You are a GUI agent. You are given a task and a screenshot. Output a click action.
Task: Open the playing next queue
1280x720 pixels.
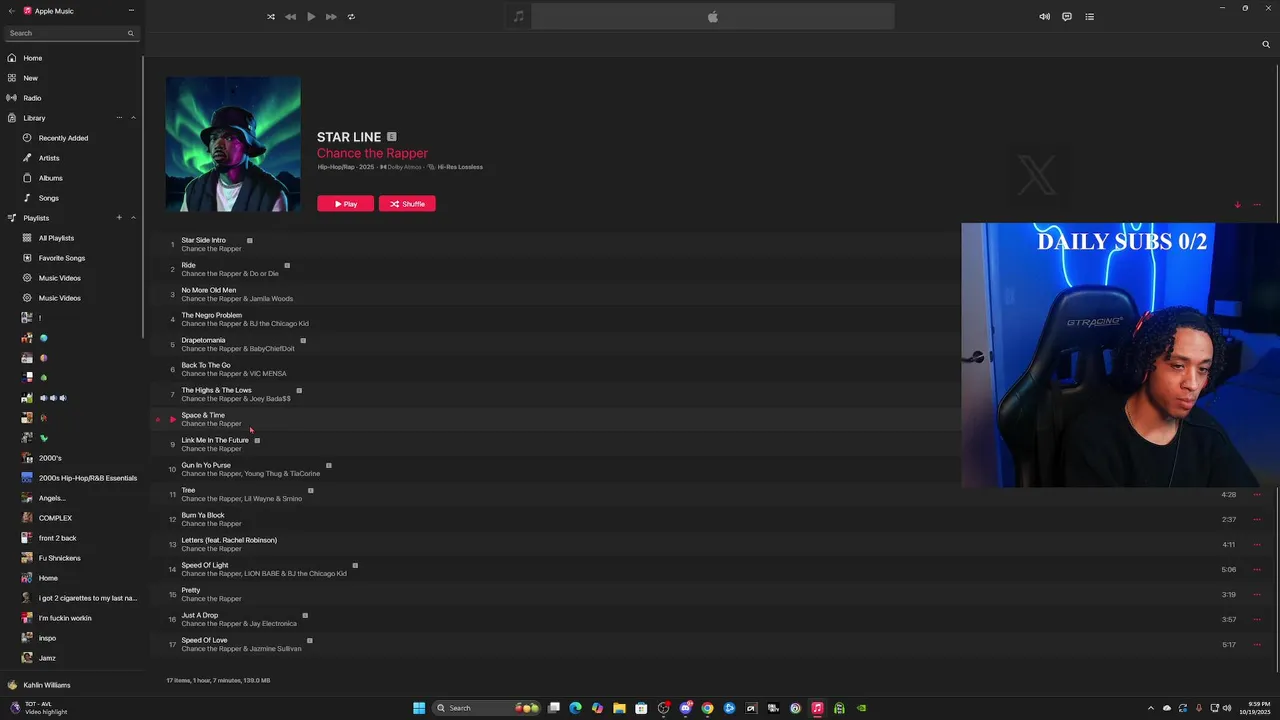click(x=1090, y=17)
